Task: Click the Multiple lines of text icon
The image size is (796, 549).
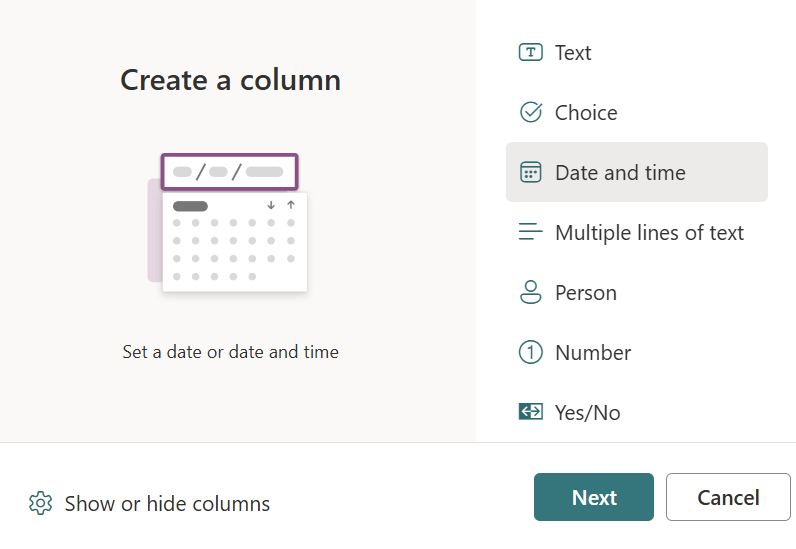Action: tap(530, 233)
